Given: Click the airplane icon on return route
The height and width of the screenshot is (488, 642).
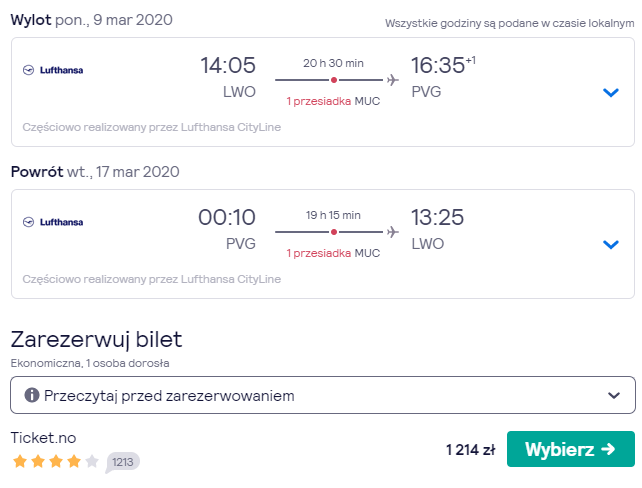Looking at the screenshot, I should click(x=393, y=232).
